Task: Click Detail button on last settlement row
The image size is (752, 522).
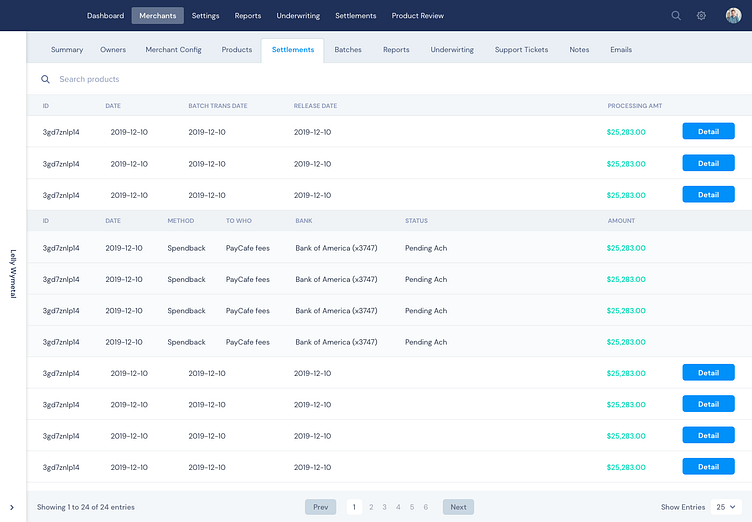Action: (x=708, y=467)
